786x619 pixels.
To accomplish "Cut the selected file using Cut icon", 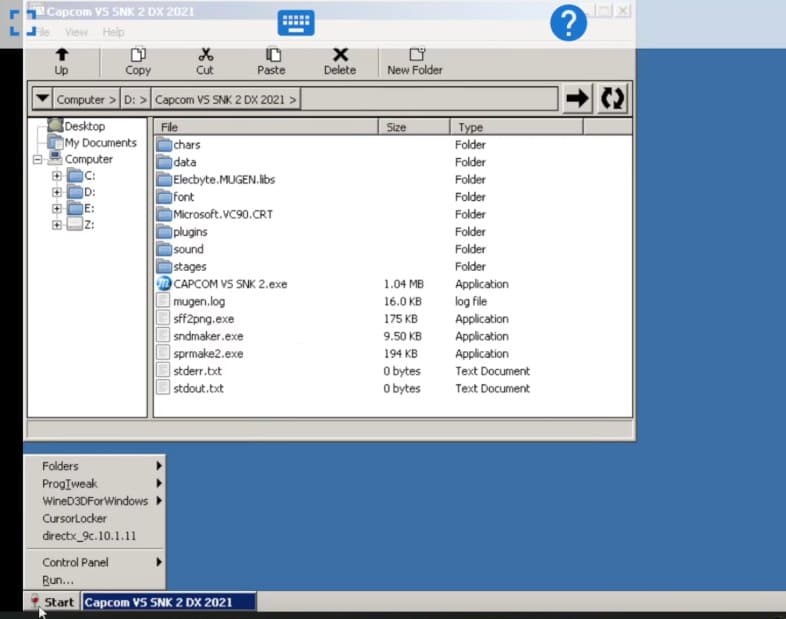I will 205,62.
